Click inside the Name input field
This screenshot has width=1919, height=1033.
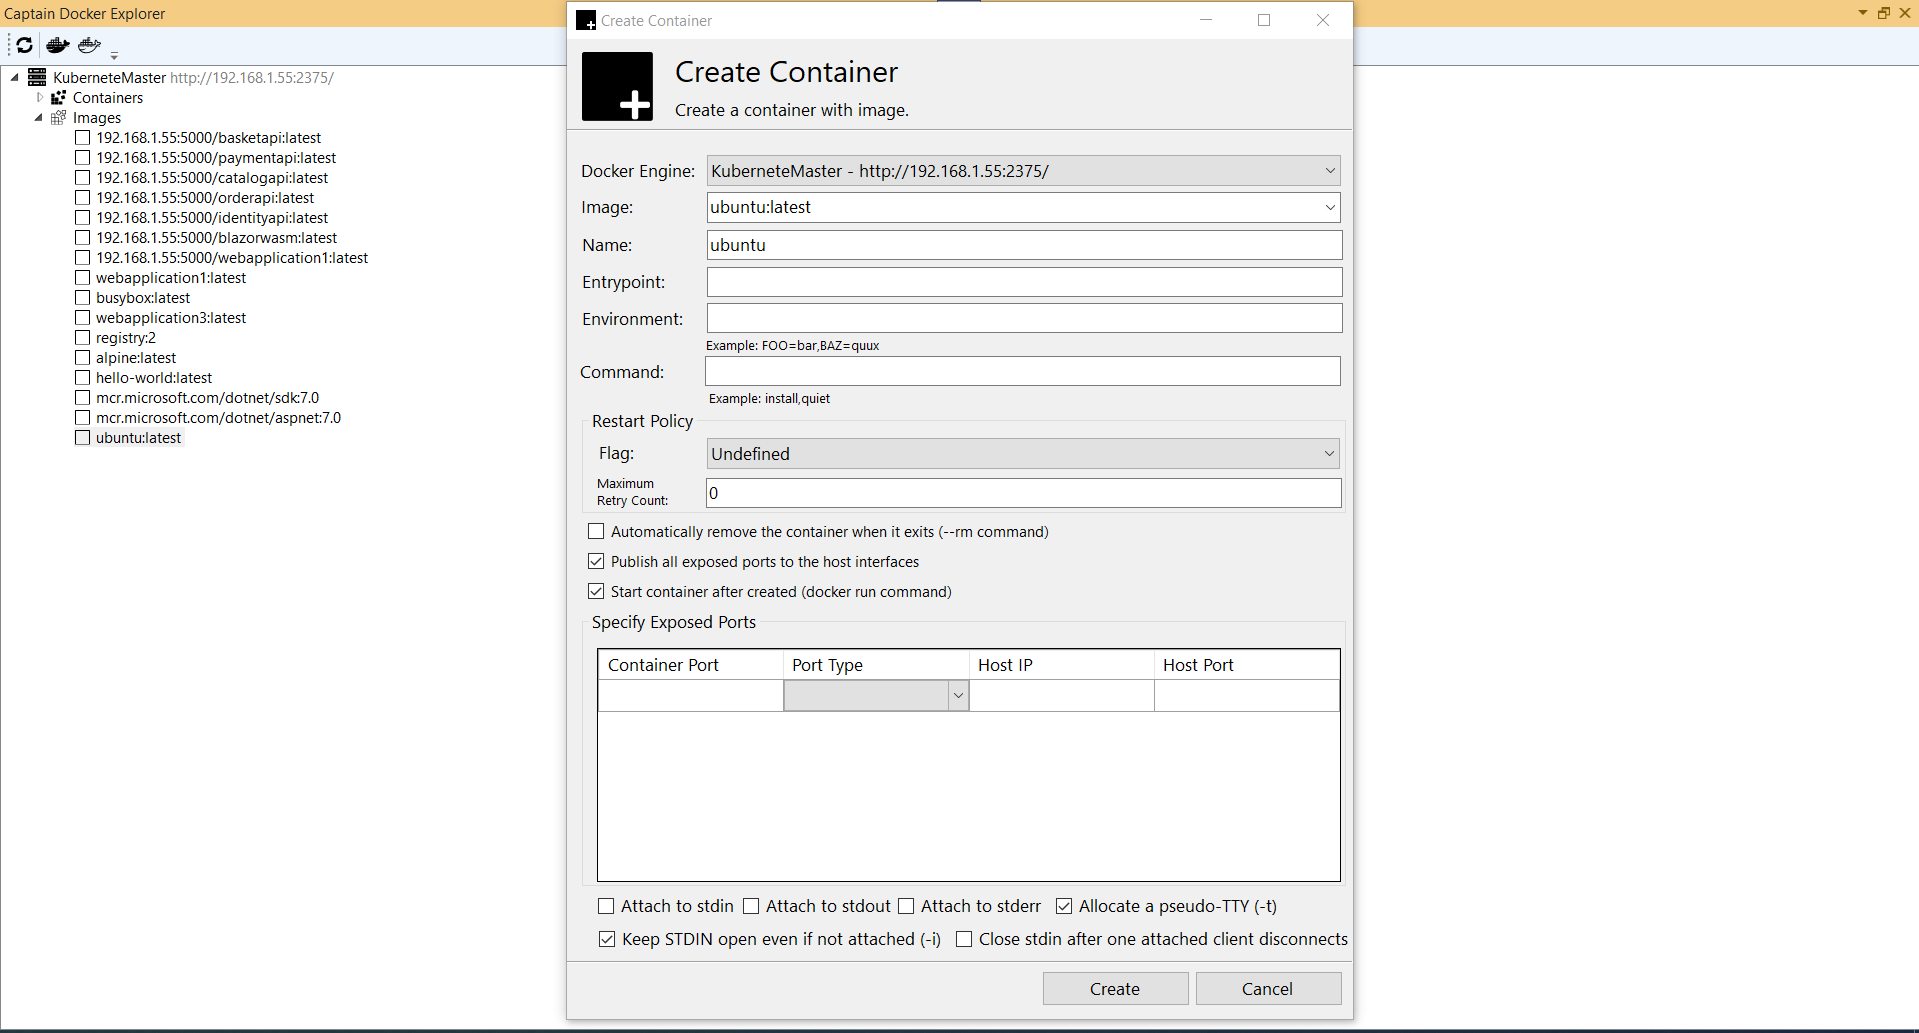(x=1022, y=245)
